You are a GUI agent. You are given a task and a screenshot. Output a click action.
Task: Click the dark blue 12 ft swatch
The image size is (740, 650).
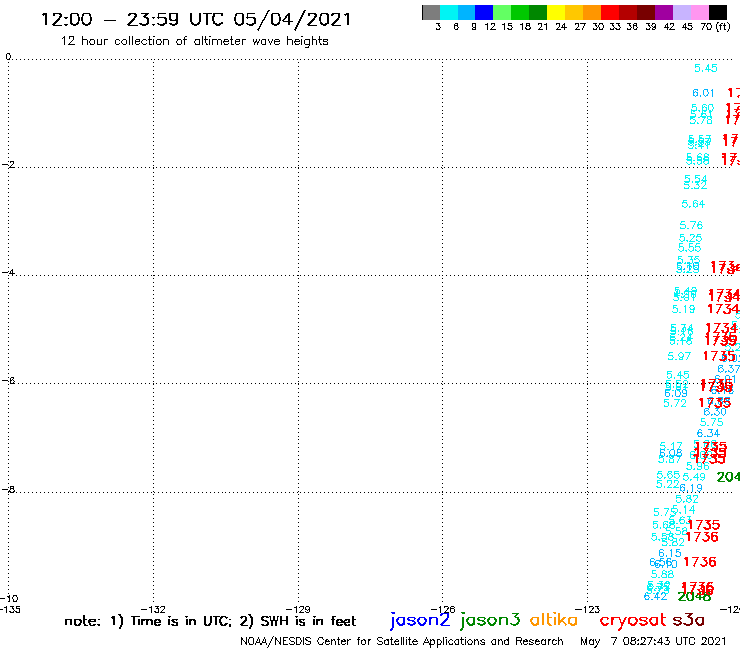485,12
